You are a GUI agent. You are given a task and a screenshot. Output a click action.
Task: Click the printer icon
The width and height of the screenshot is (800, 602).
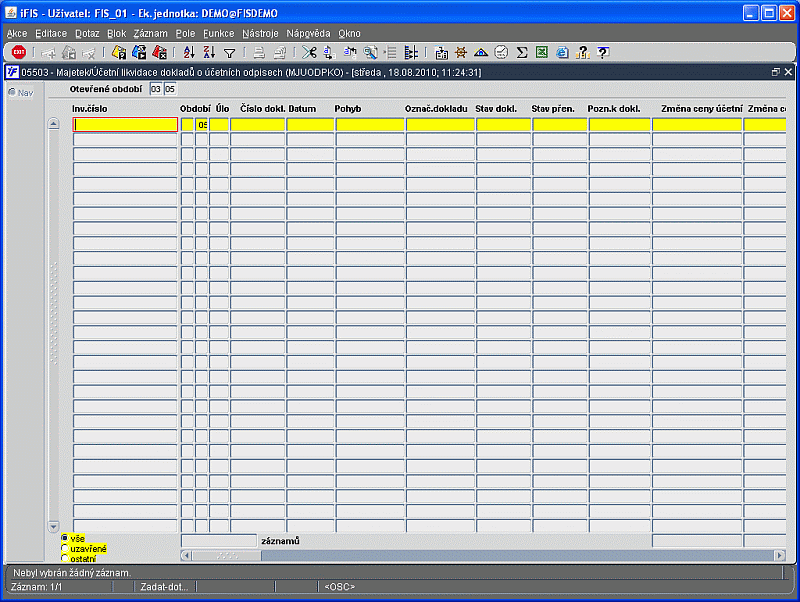259,52
